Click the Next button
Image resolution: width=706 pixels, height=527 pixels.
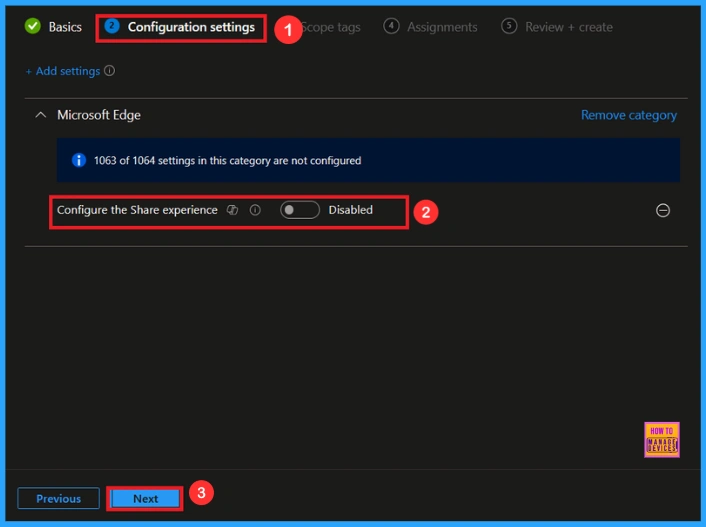tap(145, 499)
